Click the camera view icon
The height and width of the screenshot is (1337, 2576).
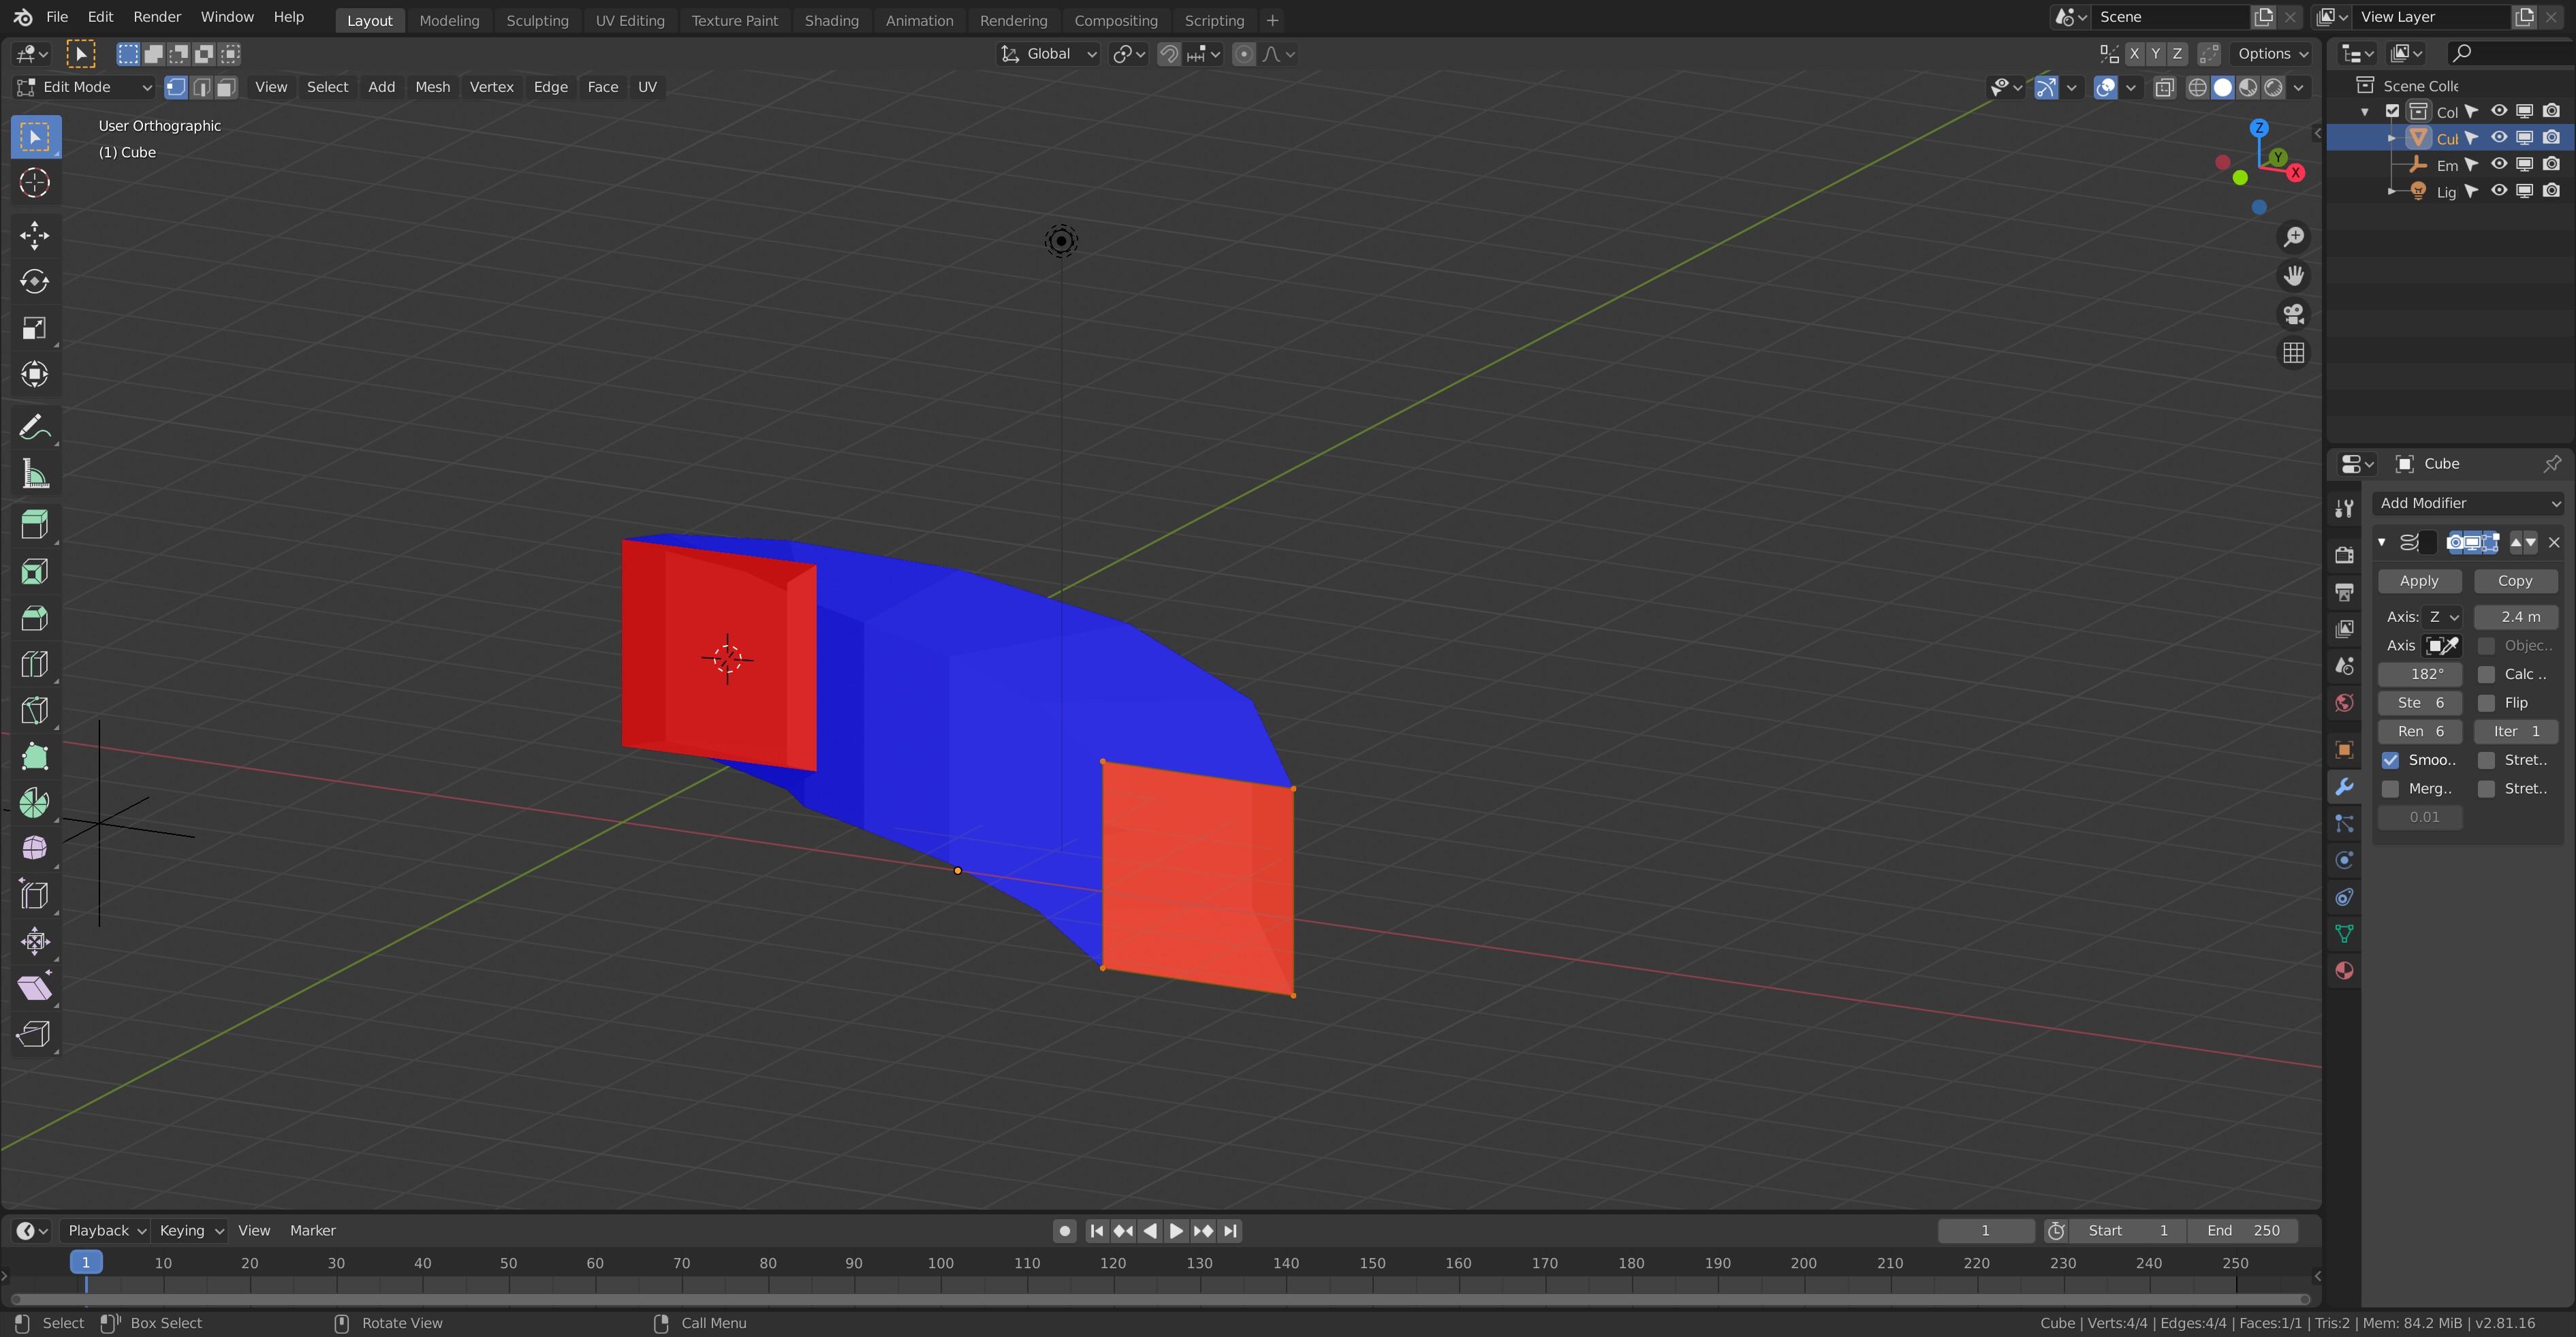click(2293, 314)
